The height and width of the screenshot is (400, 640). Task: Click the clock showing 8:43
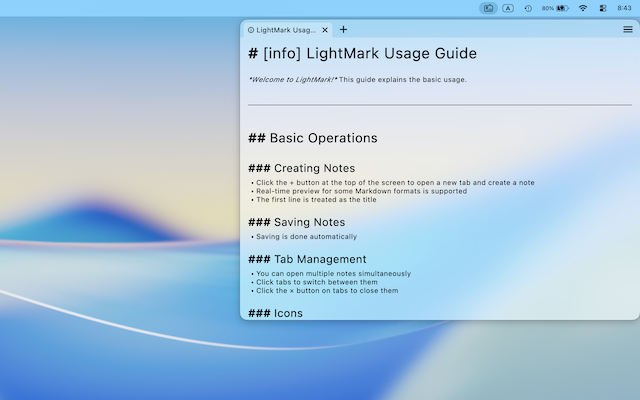coord(624,8)
